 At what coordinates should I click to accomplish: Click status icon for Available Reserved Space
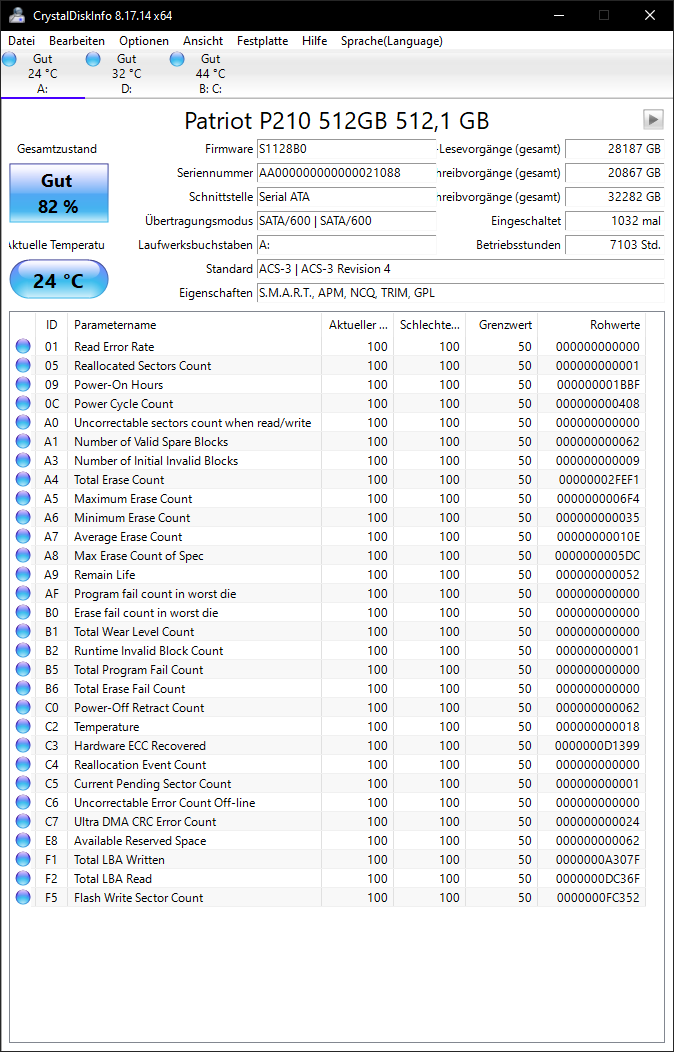(x=23, y=841)
